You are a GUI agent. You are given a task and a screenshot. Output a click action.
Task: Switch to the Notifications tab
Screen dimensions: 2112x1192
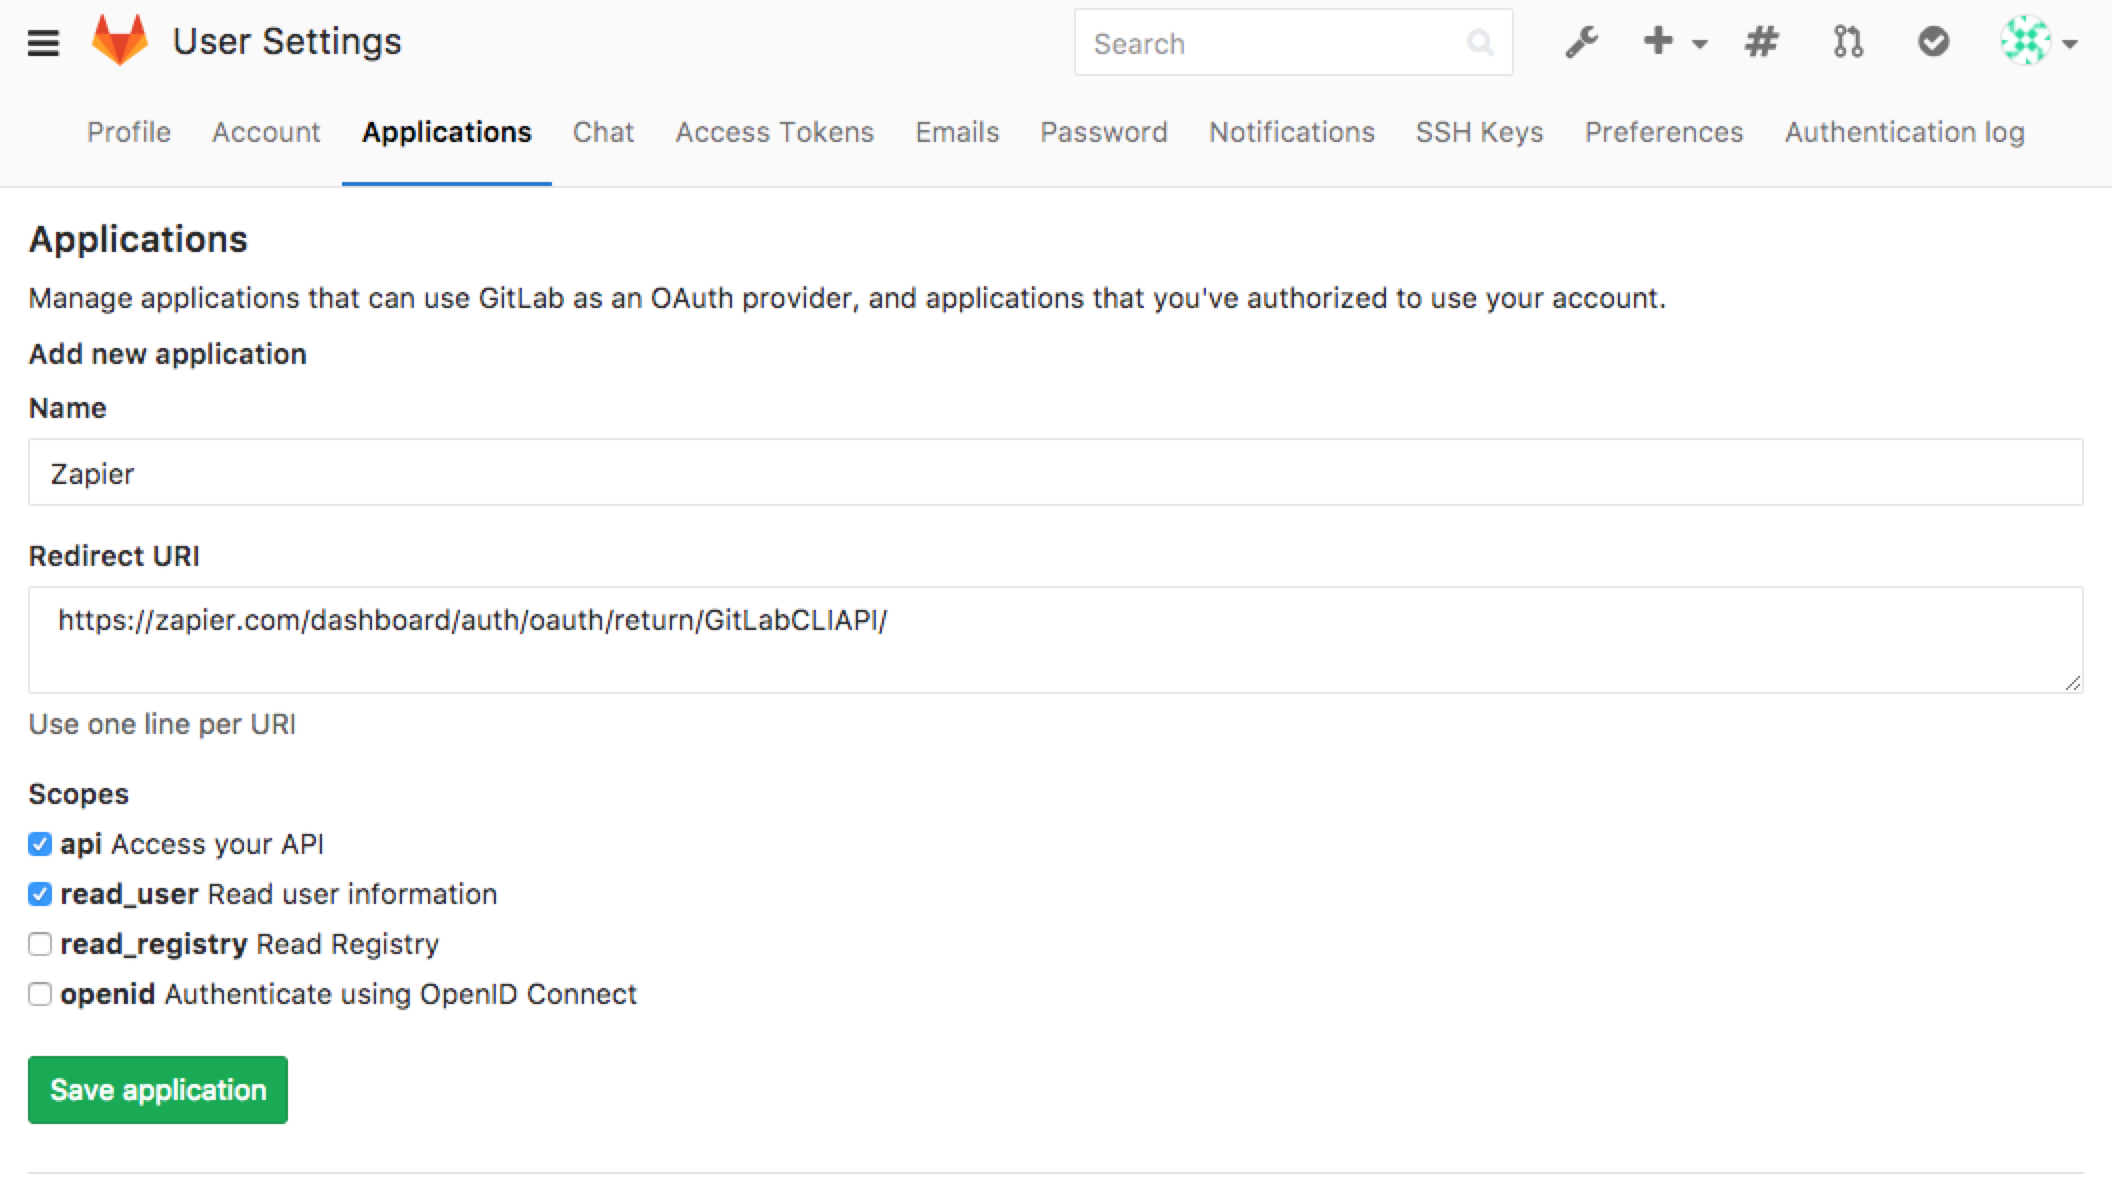pos(1292,132)
